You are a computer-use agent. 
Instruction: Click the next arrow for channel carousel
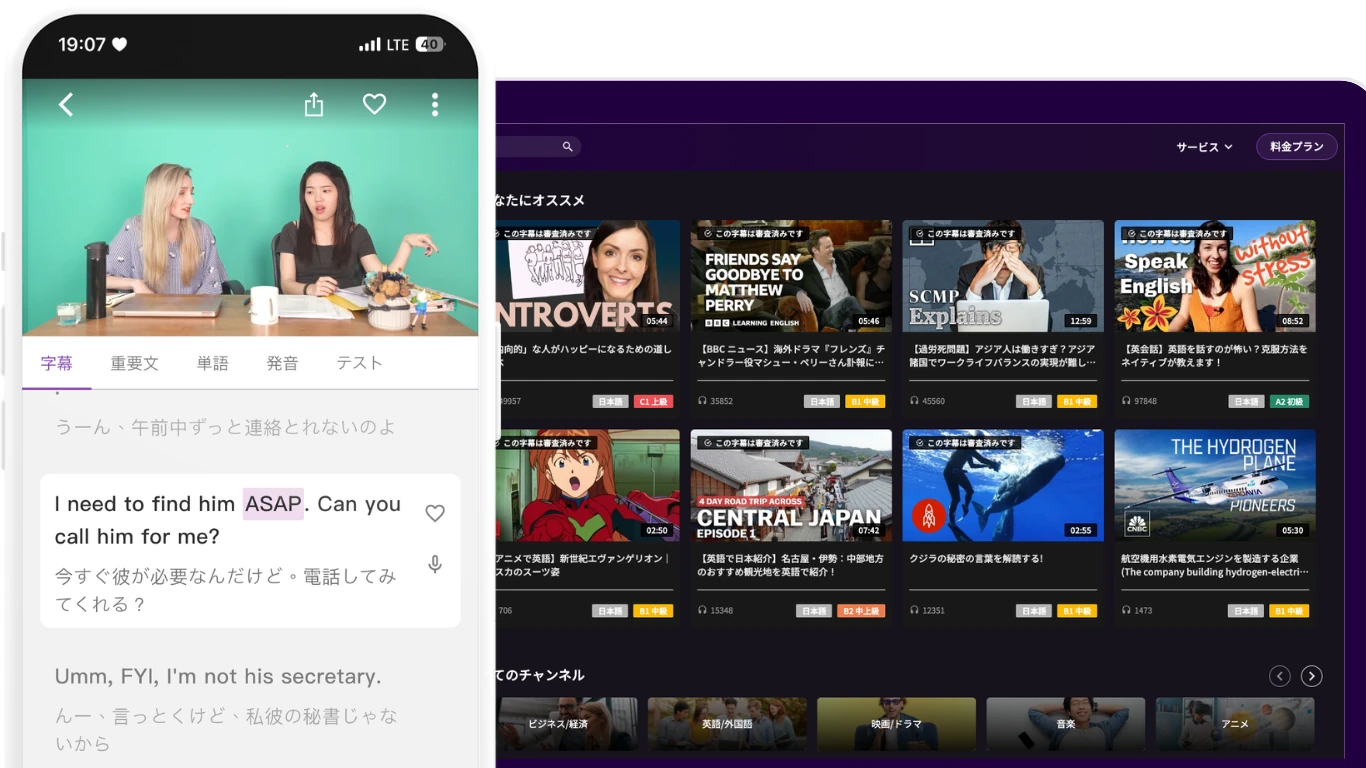pos(1312,676)
